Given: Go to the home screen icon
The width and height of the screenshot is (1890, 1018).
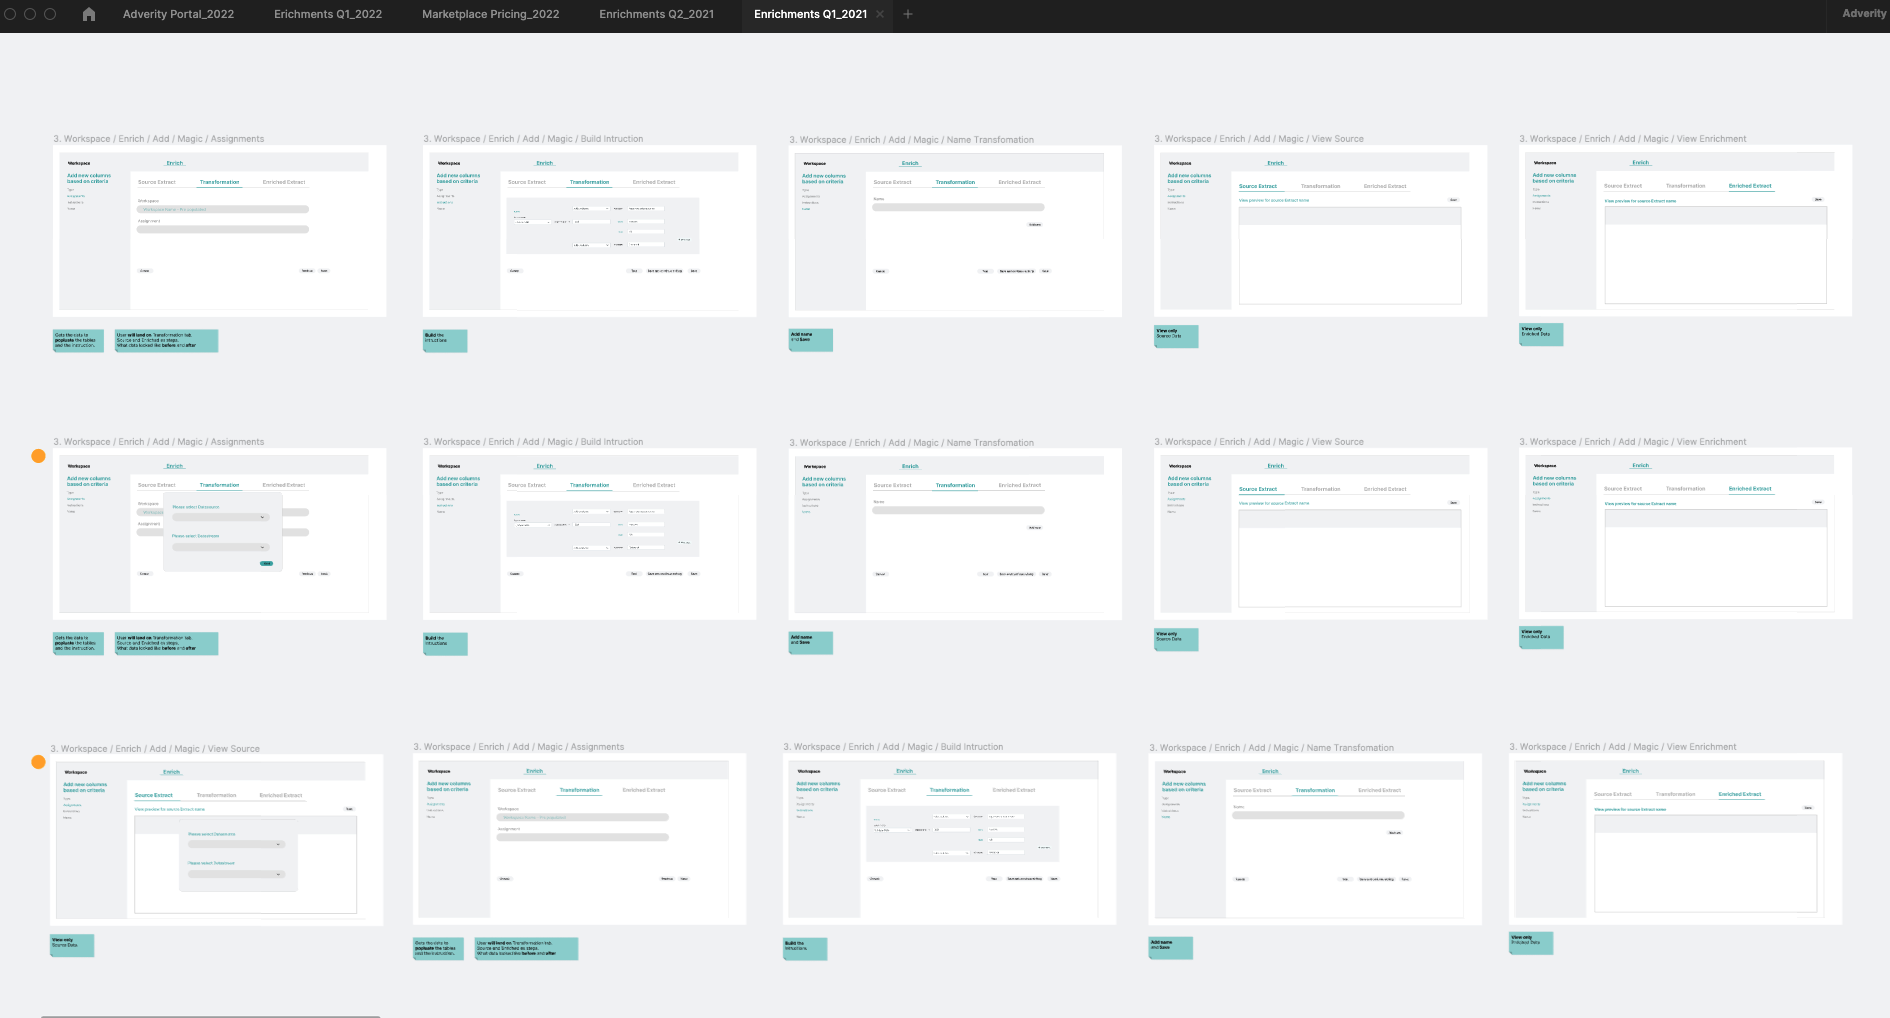Looking at the screenshot, I should [x=89, y=14].
